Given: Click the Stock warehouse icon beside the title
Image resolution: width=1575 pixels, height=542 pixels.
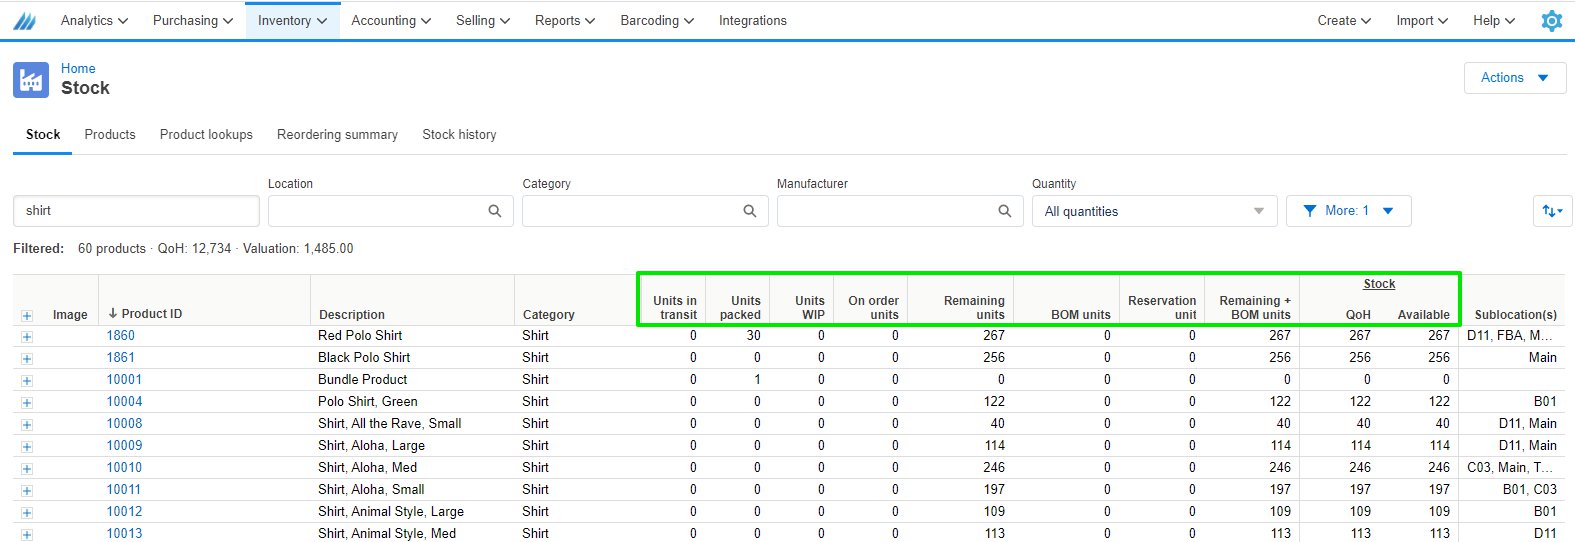Looking at the screenshot, I should [31, 80].
